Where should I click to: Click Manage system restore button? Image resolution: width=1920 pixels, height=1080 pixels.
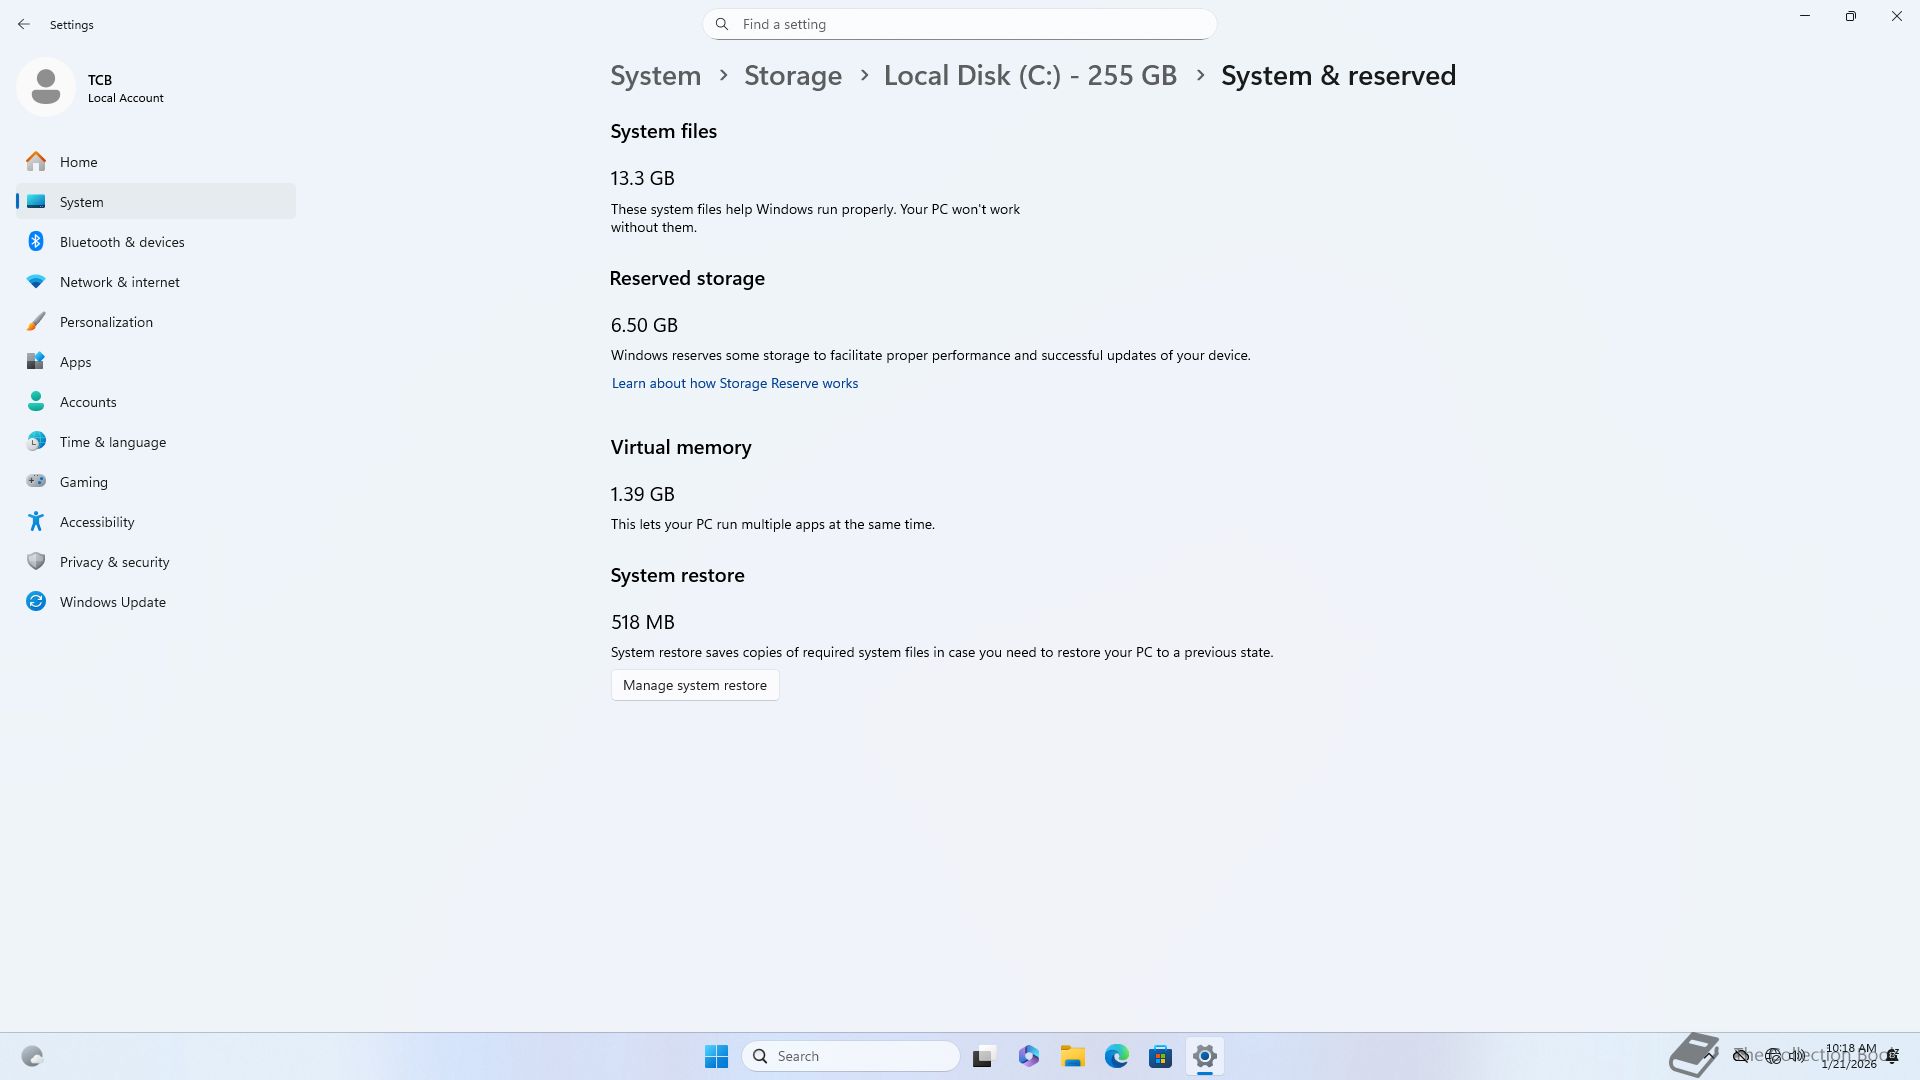[x=694, y=685]
